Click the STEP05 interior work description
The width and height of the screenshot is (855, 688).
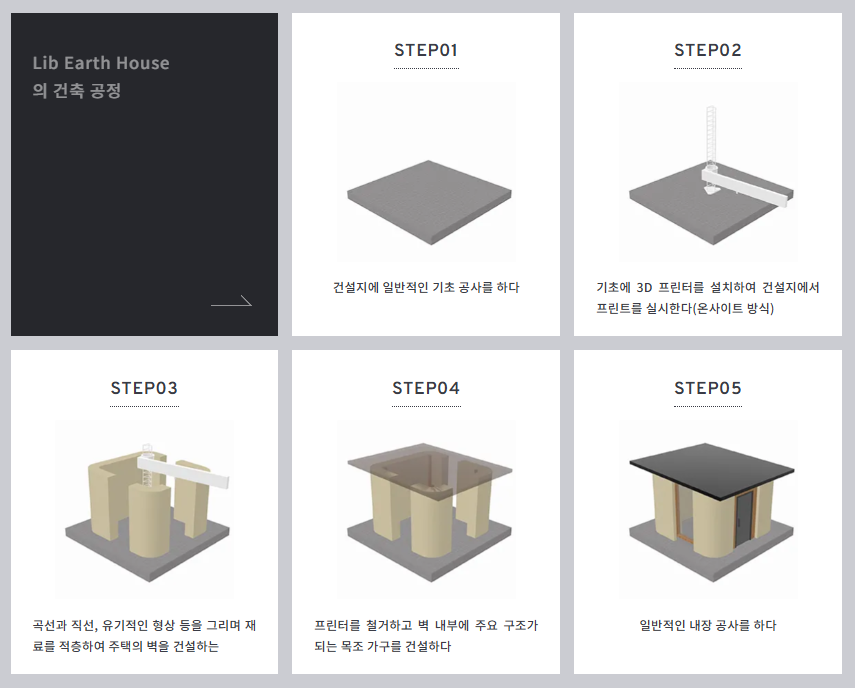click(708, 625)
